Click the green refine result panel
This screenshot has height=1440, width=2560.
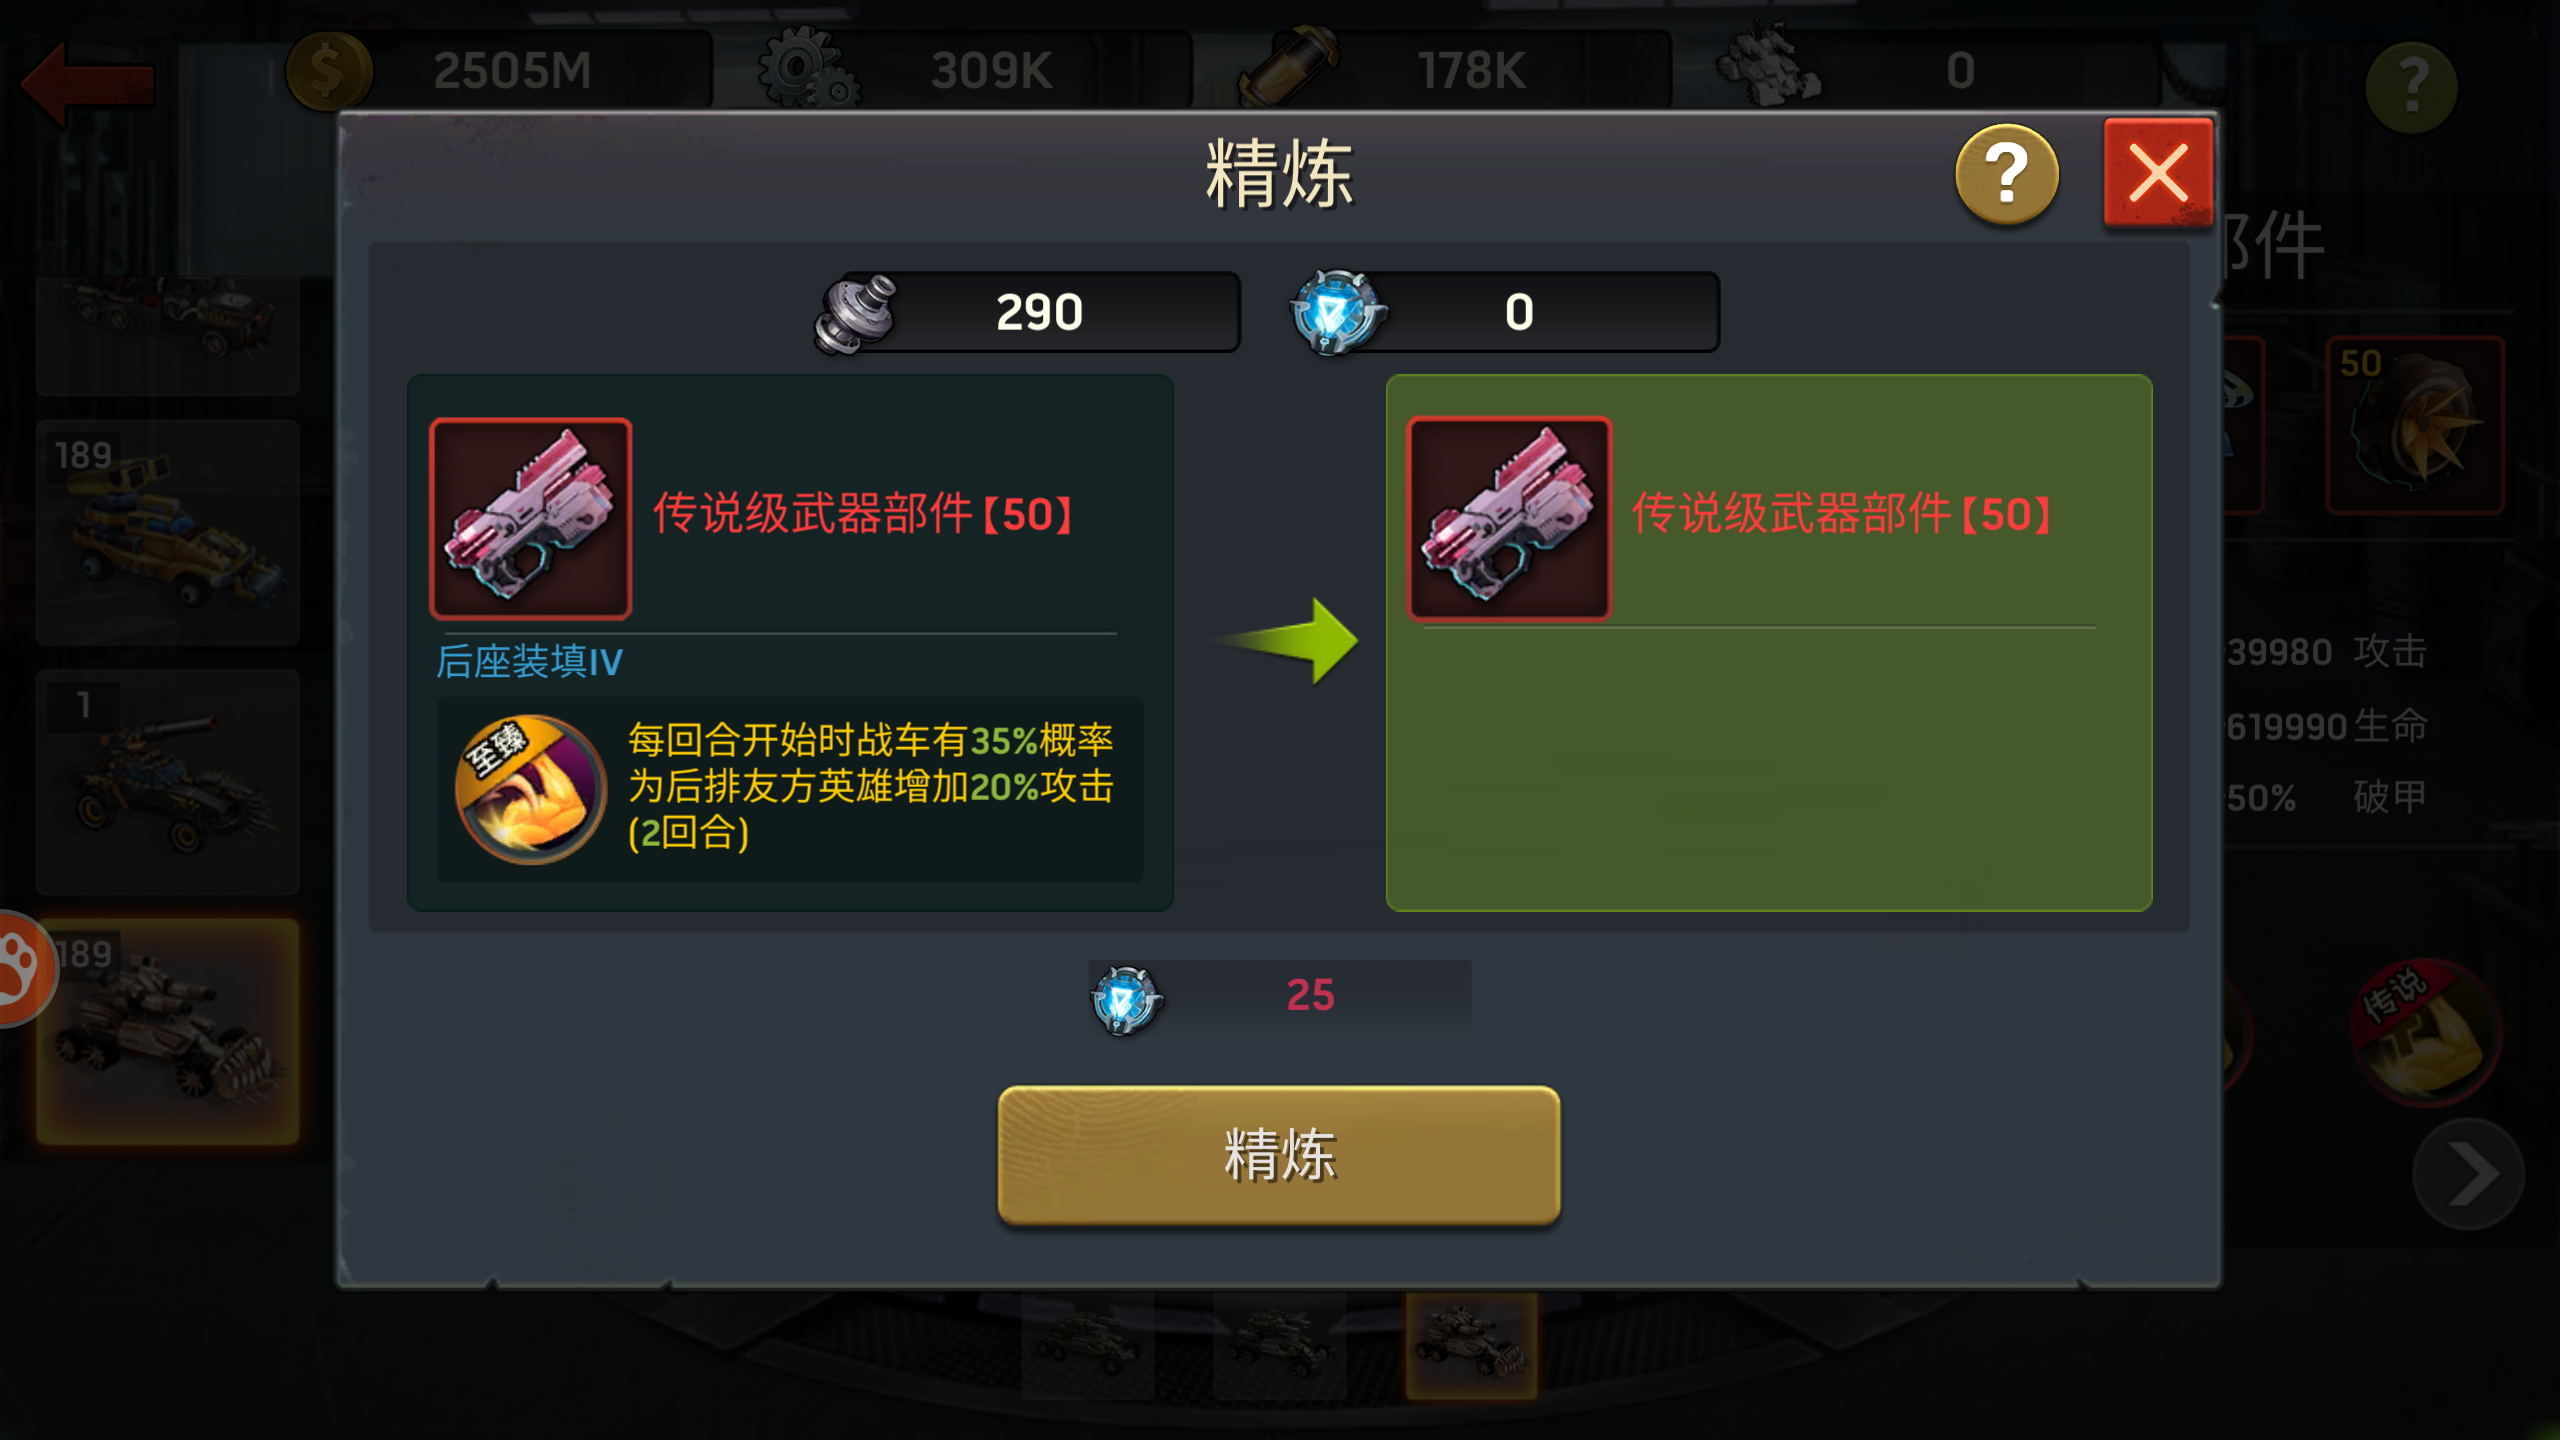(x=1768, y=643)
